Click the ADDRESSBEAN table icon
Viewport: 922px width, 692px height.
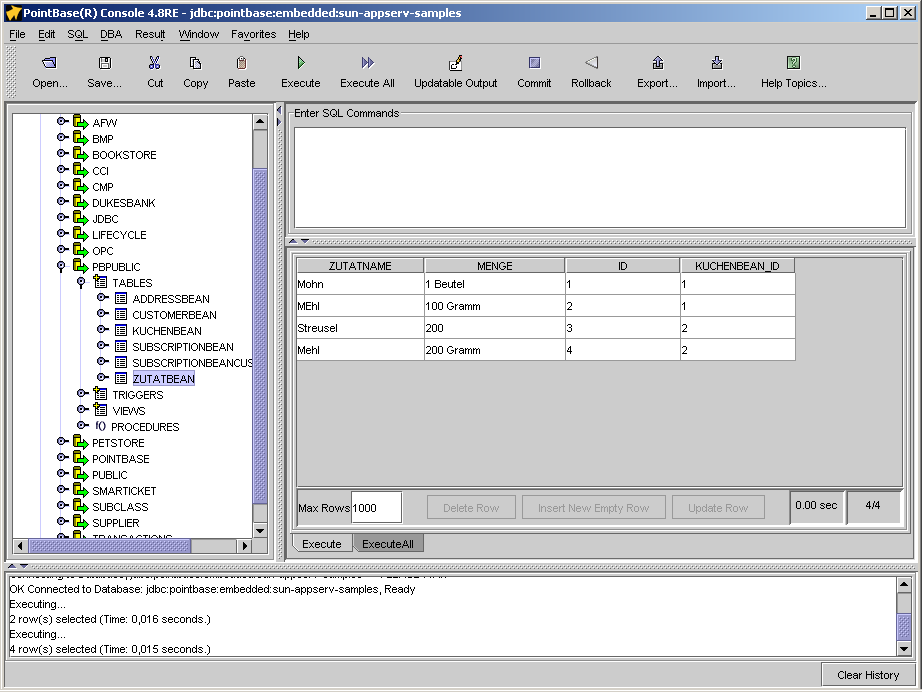click(x=121, y=298)
